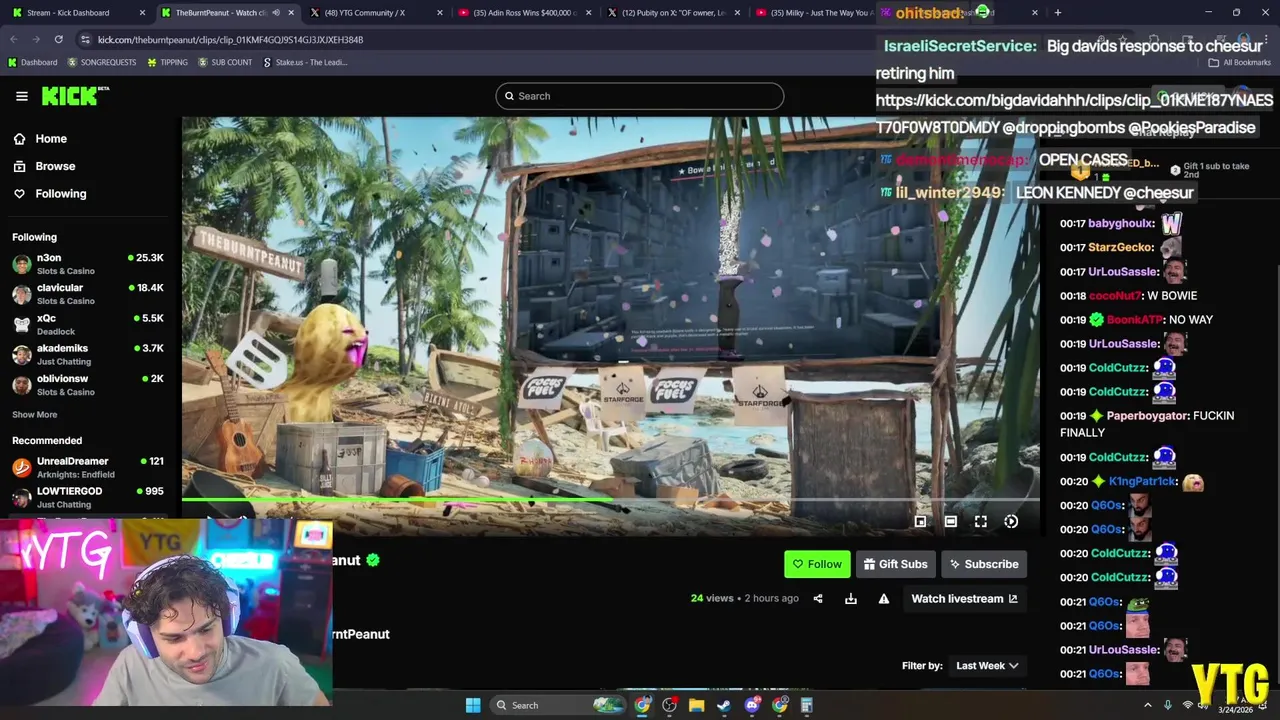The width and height of the screenshot is (1280, 720).
Task: Open the Windows Start menu
Action: pos(473,705)
